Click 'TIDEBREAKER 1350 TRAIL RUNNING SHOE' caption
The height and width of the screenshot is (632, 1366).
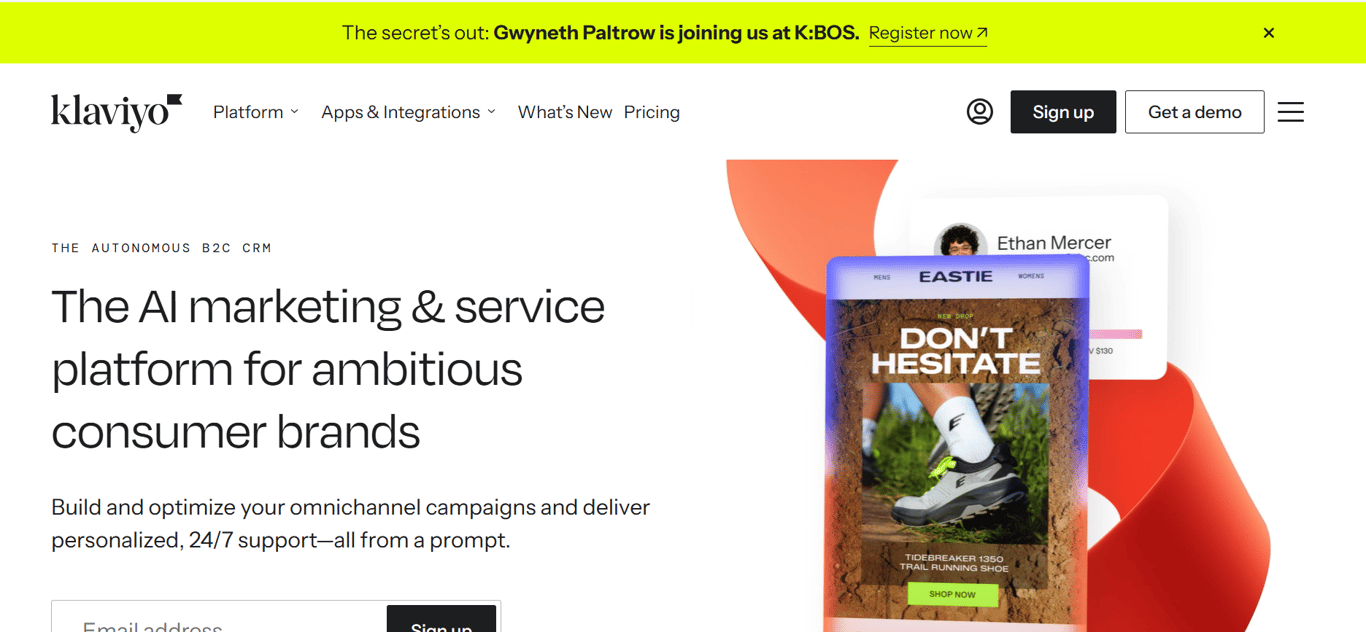click(953, 563)
